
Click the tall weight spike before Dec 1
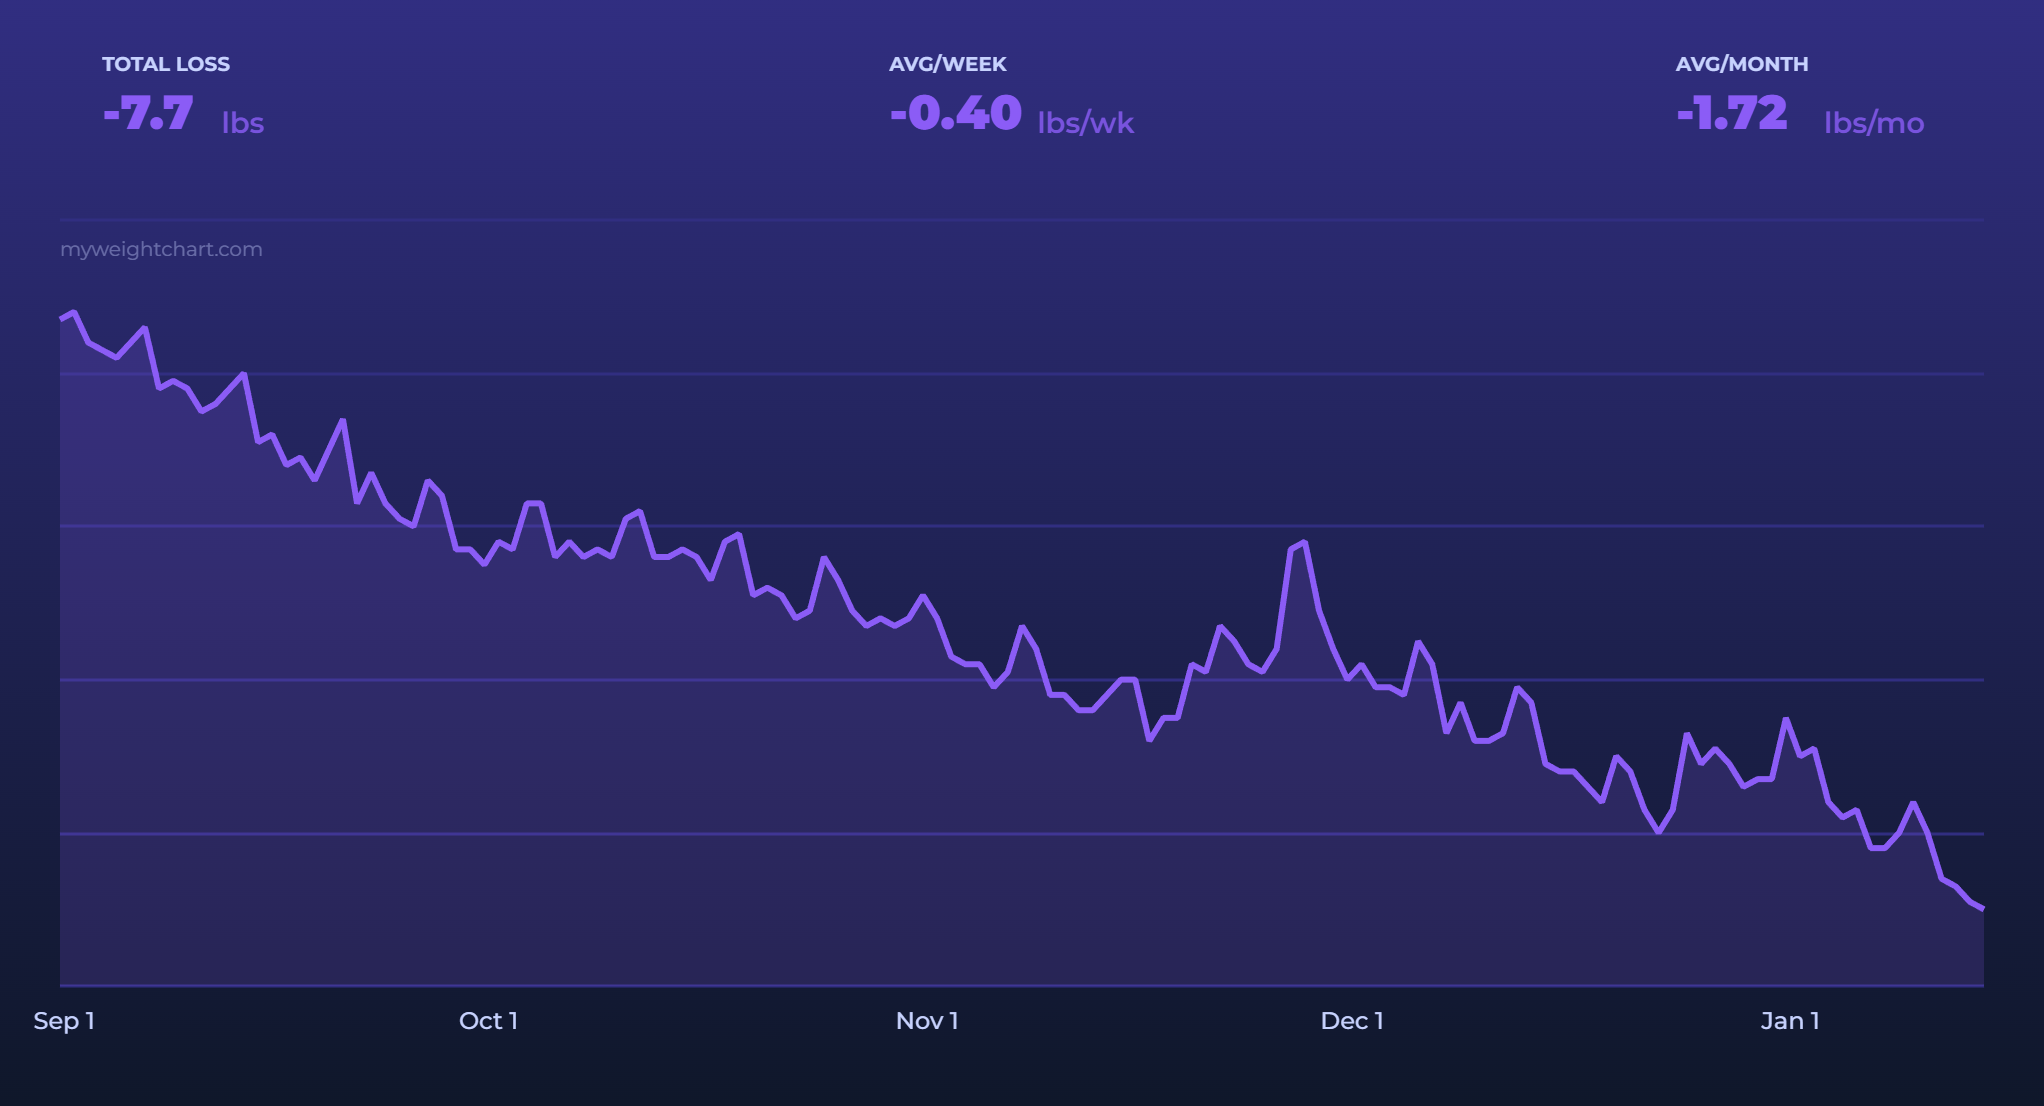1304,543
